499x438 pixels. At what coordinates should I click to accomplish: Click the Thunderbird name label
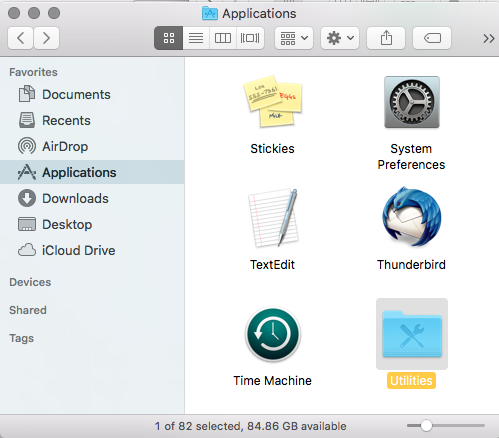pyautogui.click(x=411, y=265)
